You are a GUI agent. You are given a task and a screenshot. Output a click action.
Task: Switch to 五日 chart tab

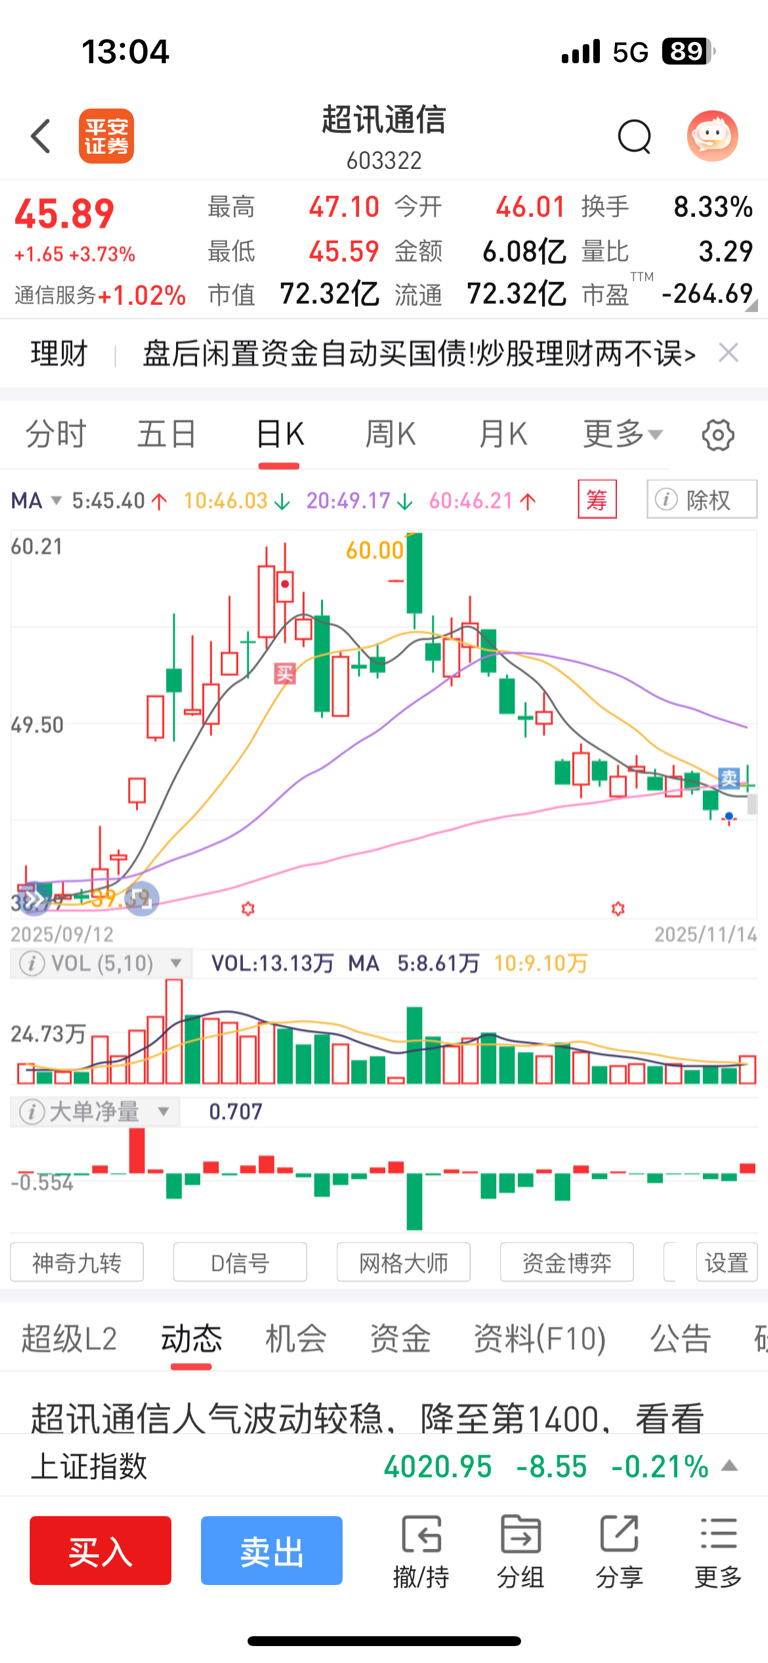click(x=167, y=434)
